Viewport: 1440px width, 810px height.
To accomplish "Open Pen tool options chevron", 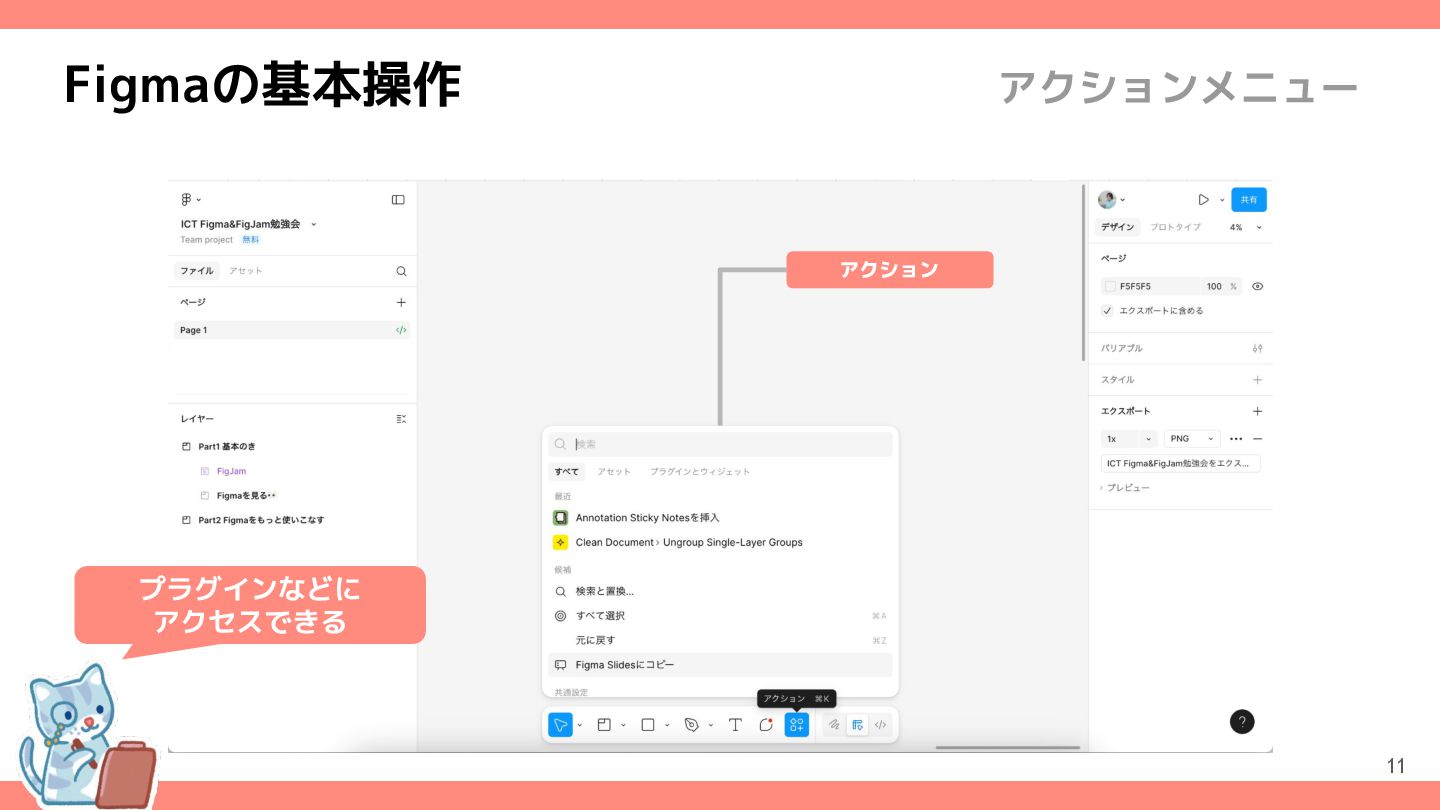I will (710, 726).
